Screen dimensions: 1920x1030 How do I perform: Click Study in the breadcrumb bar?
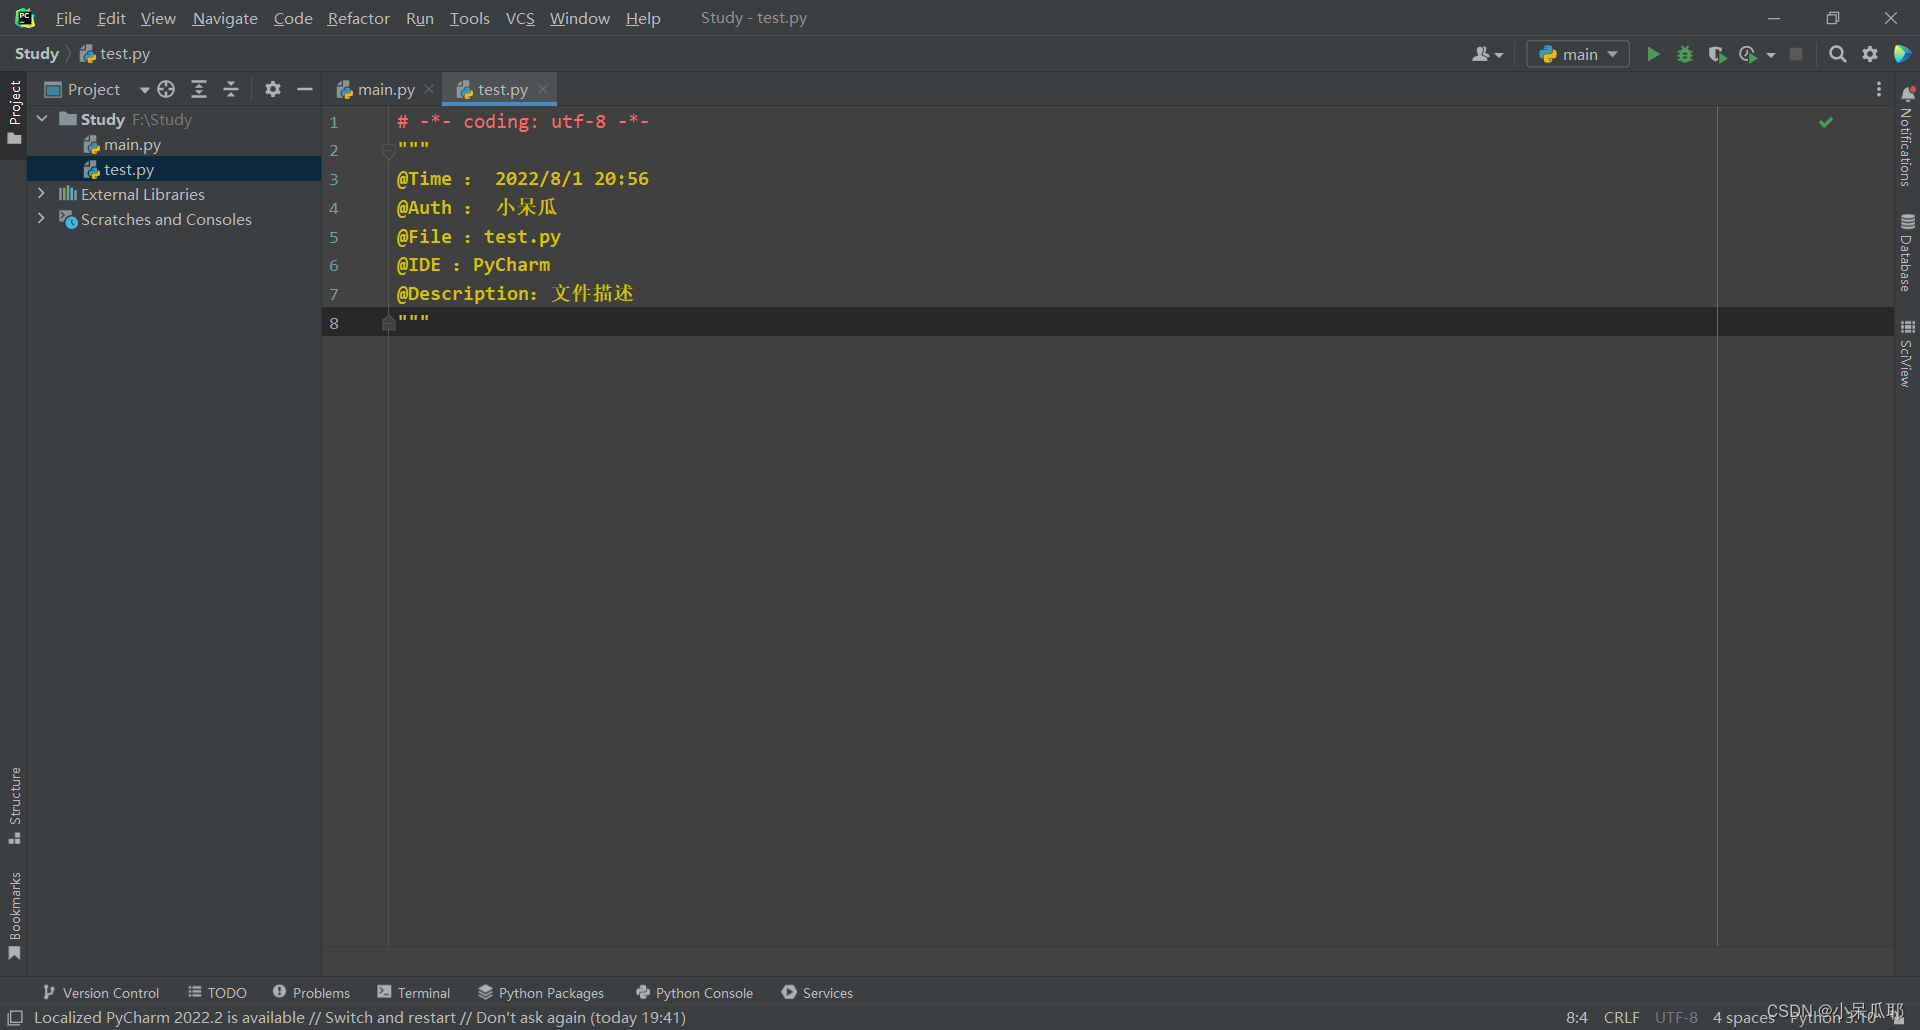pos(37,54)
